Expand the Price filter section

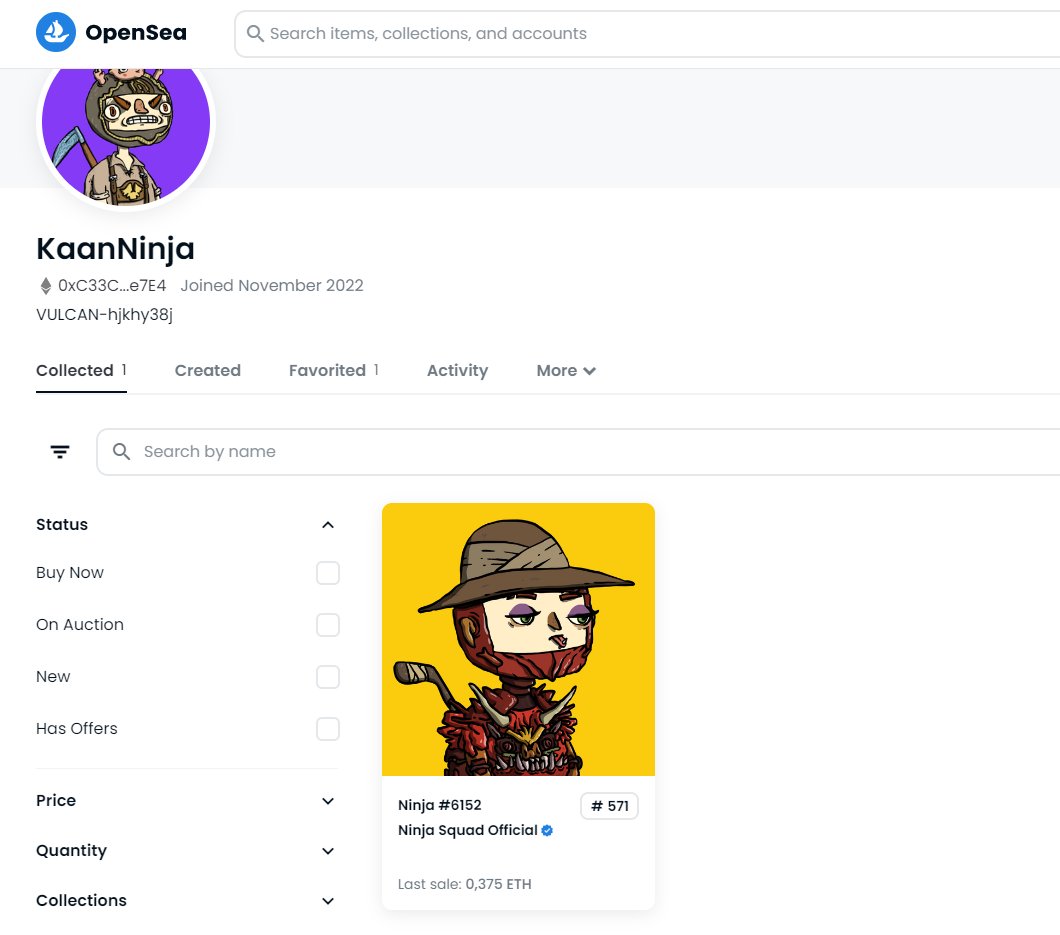click(x=327, y=800)
